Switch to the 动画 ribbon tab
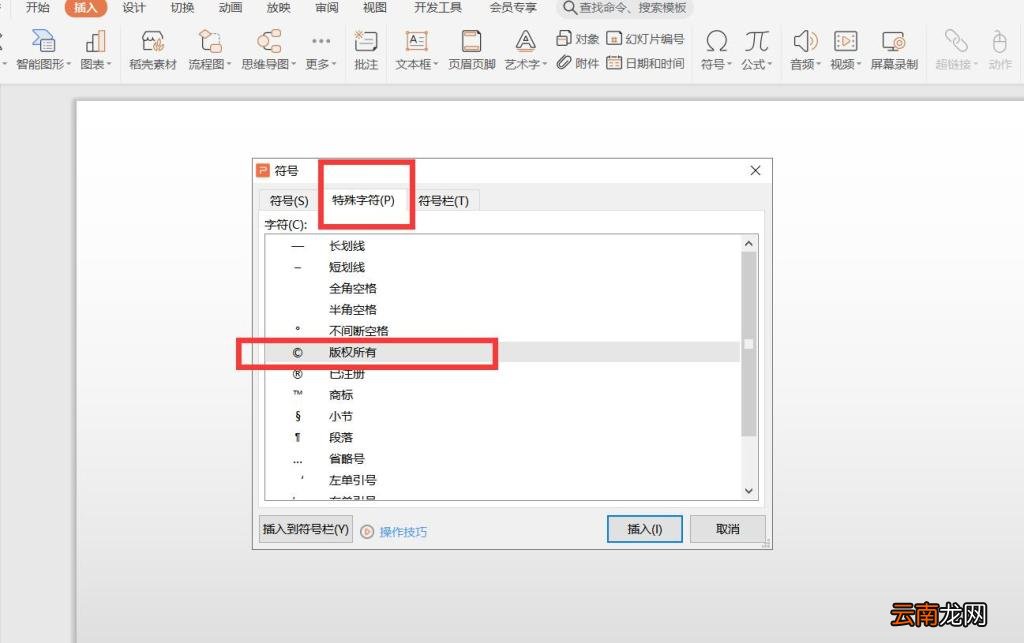 tap(230, 8)
